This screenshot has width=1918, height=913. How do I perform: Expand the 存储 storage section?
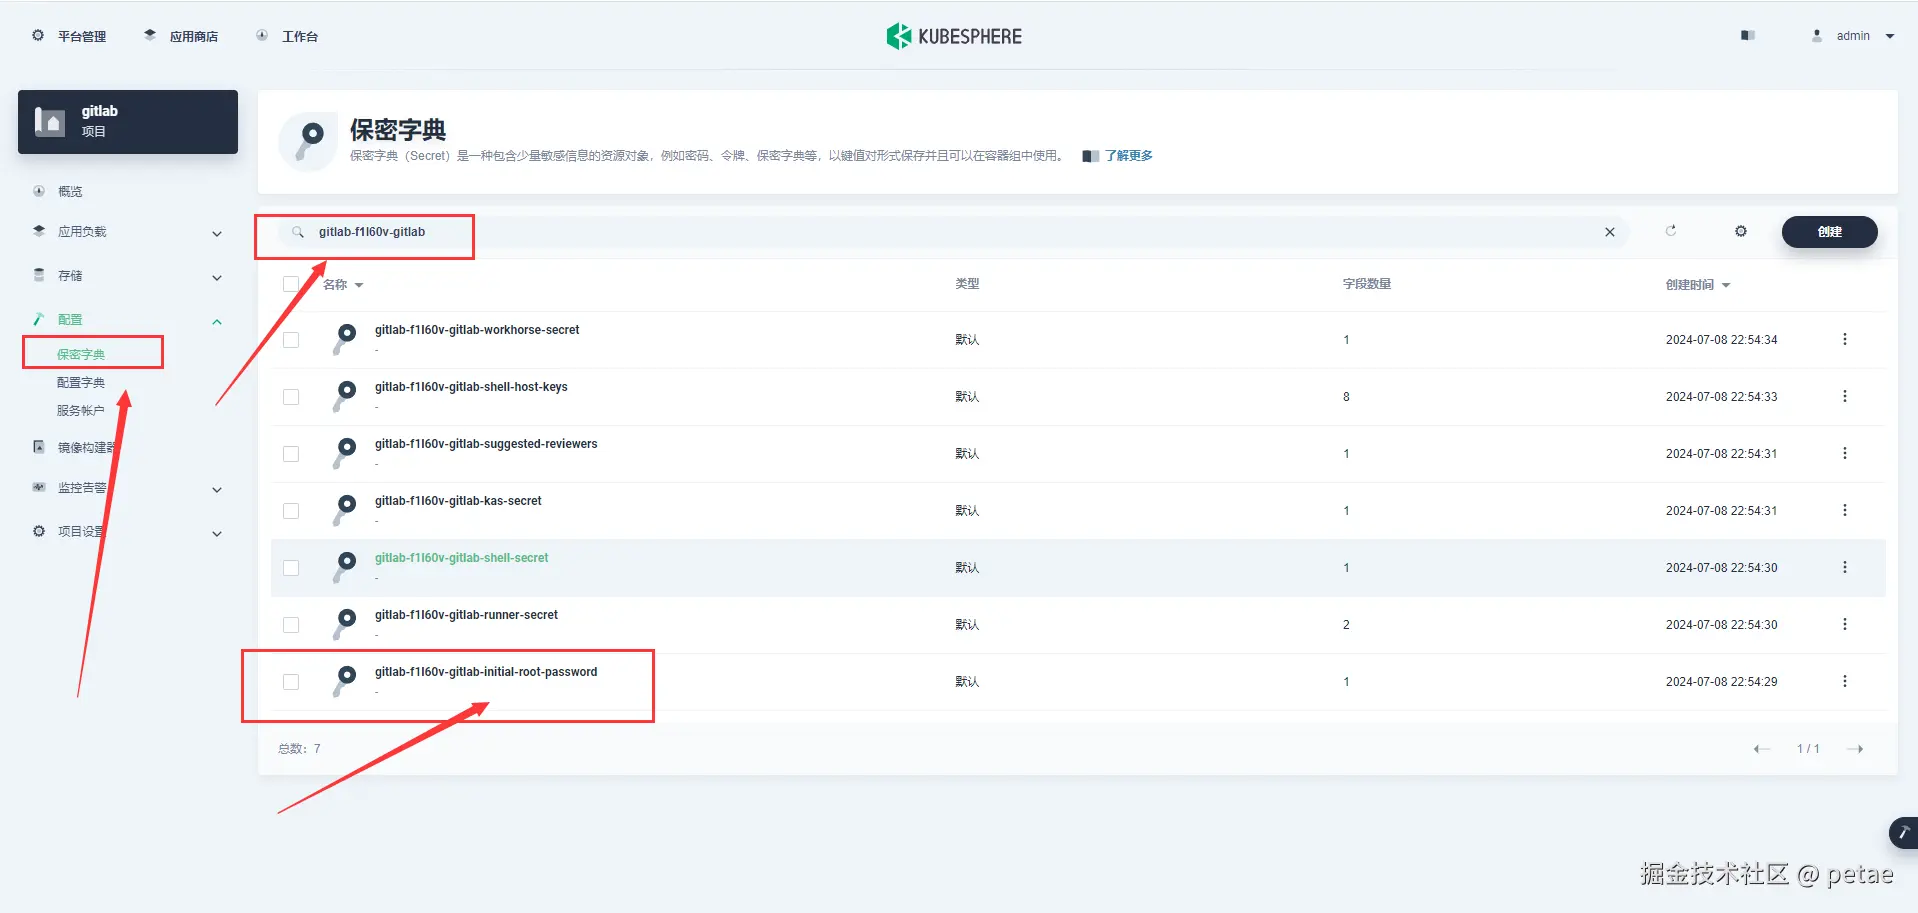pyautogui.click(x=128, y=276)
